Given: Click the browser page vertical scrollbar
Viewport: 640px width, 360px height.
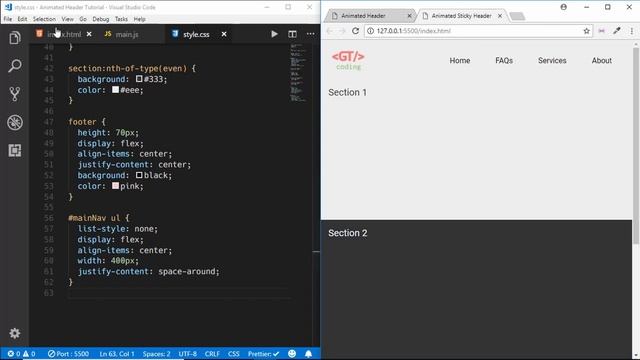Looking at the screenshot, I should coord(636,146).
